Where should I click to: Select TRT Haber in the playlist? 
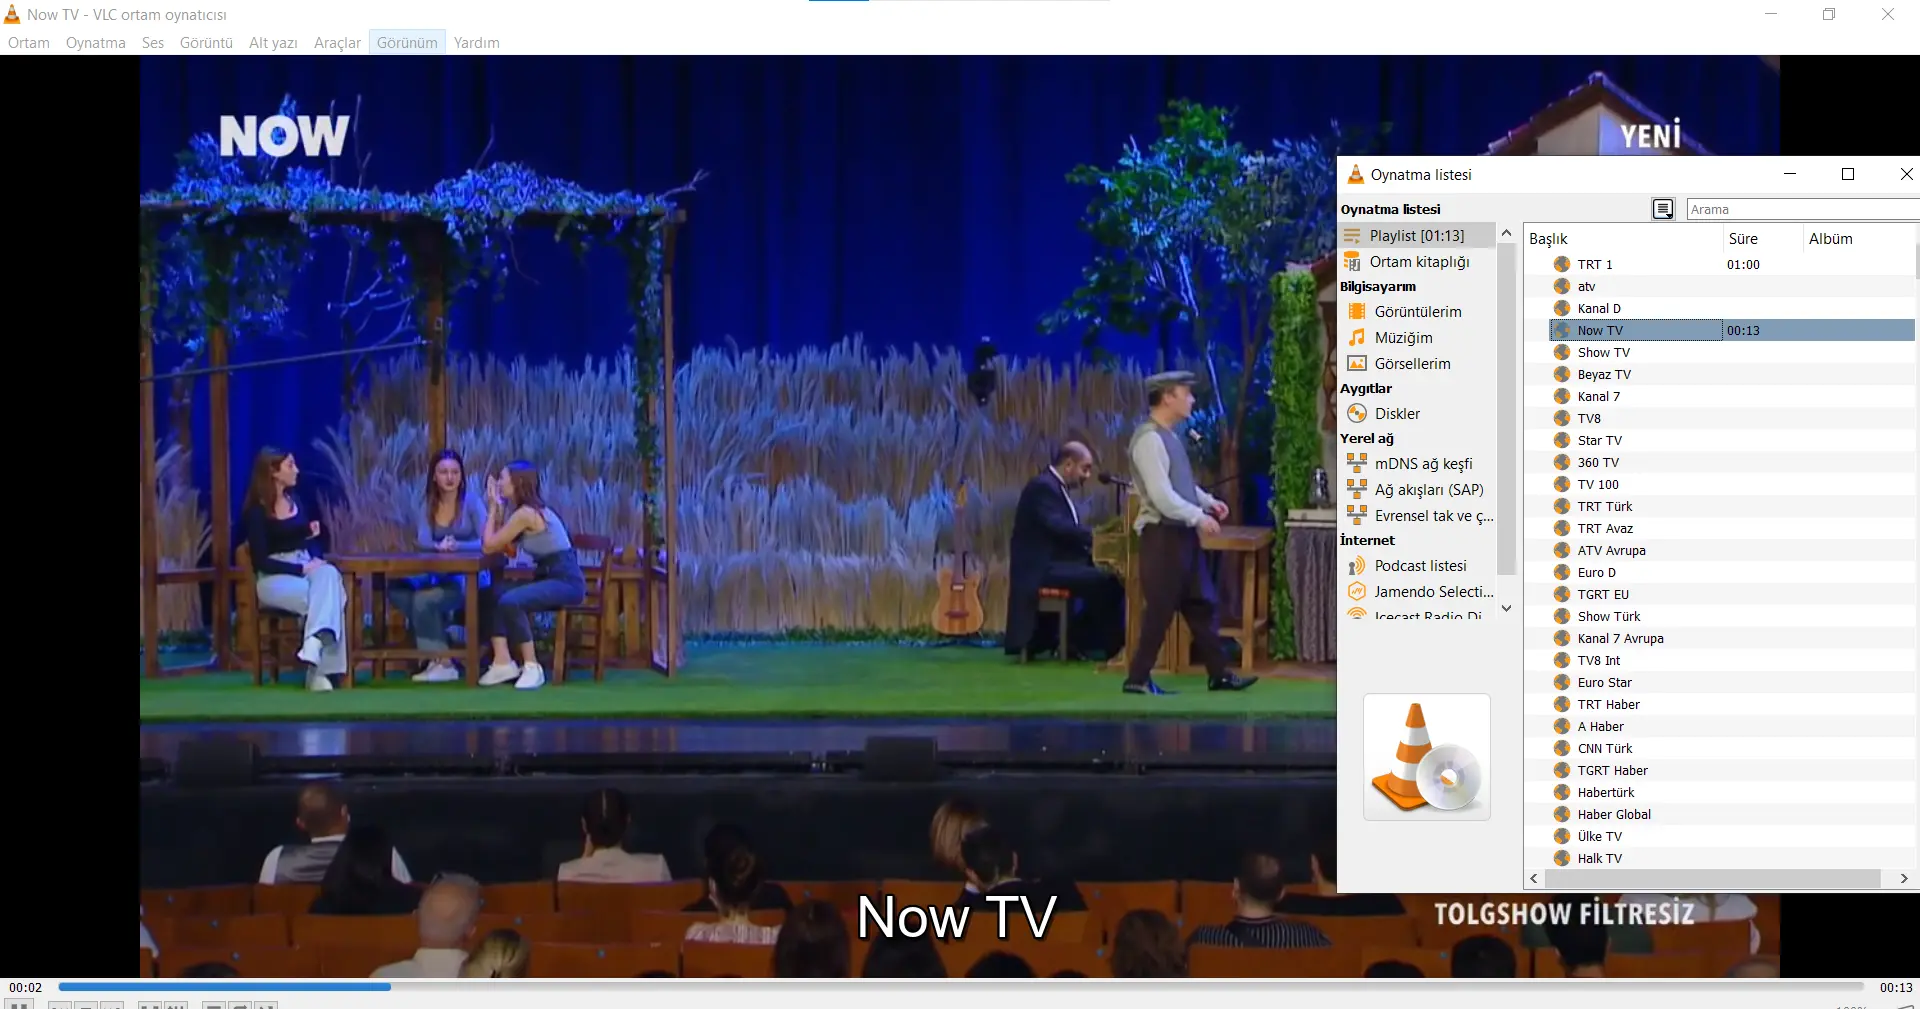[1732, 704]
